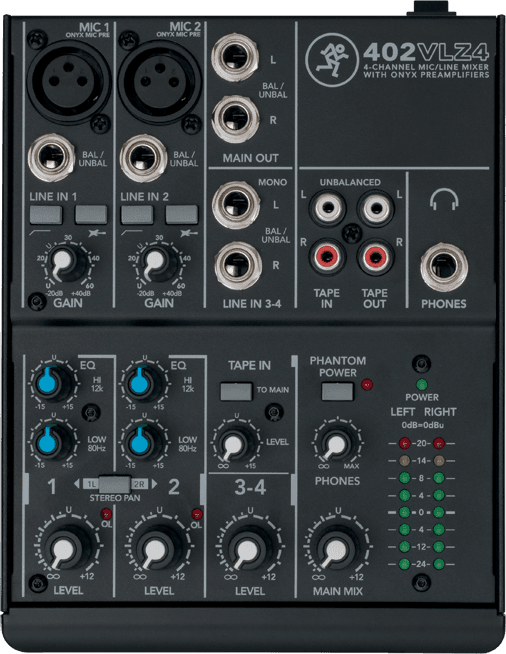Click the Mackie running man logo
This screenshot has width=506, height=654.
pyautogui.click(x=332, y=59)
